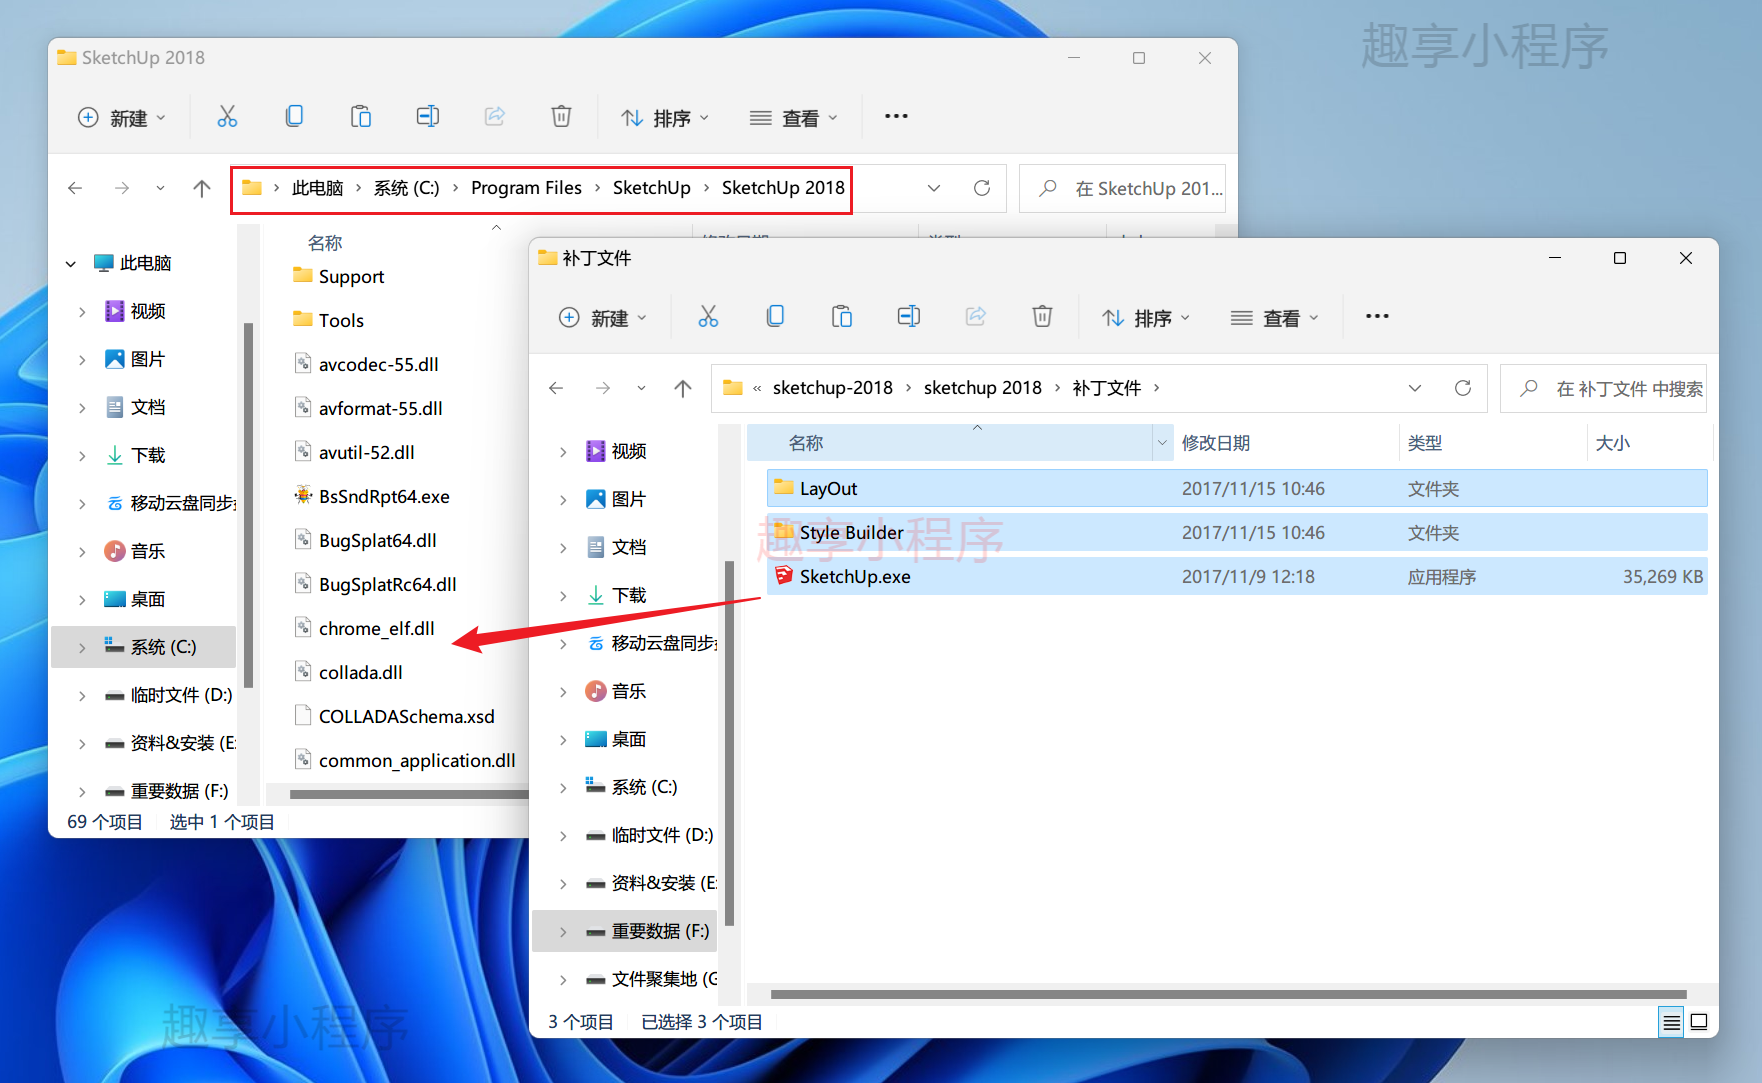The width and height of the screenshot is (1762, 1083).
Task: Click Copy icon in SketchUp 2018 window toolbar
Action: 294,117
